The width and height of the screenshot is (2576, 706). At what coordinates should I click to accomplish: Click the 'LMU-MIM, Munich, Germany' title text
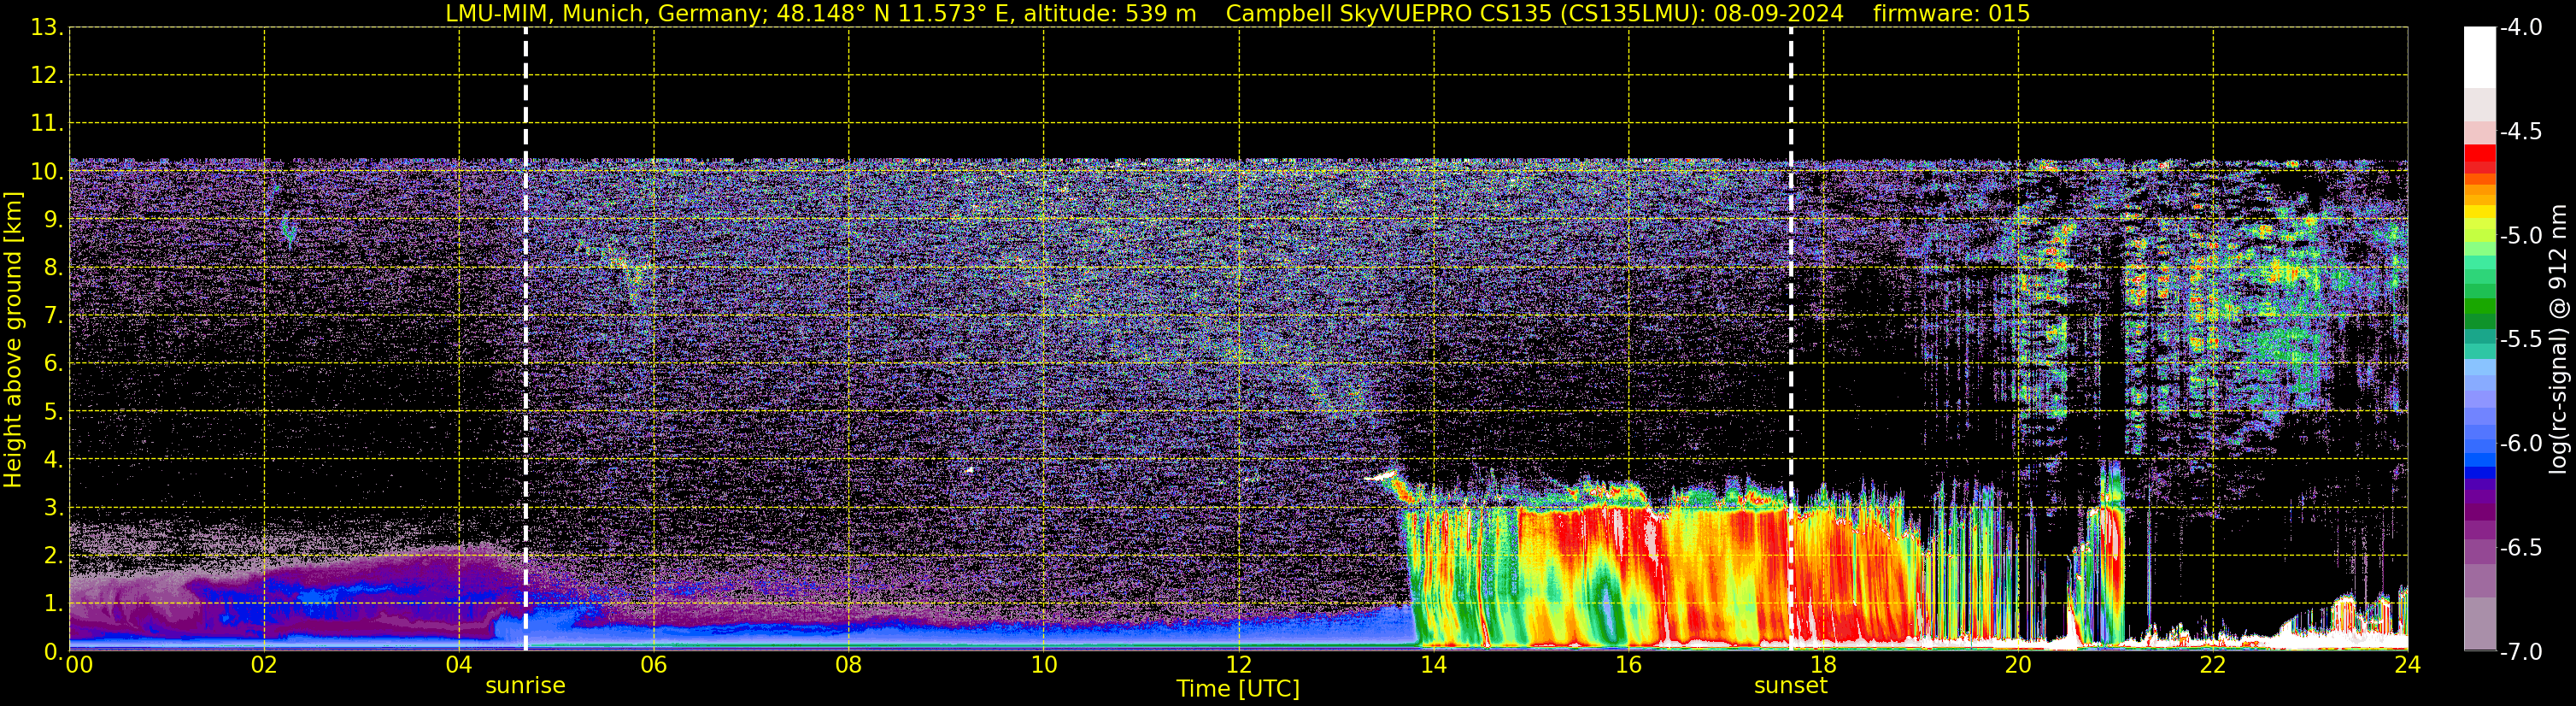coord(606,13)
